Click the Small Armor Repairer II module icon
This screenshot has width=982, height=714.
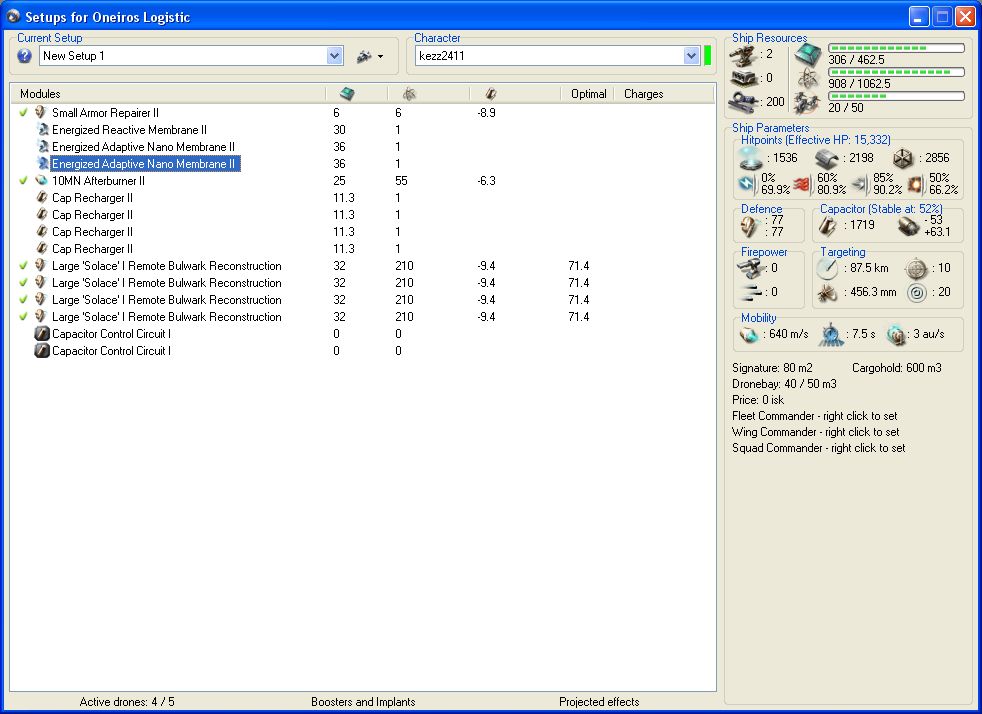41,113
